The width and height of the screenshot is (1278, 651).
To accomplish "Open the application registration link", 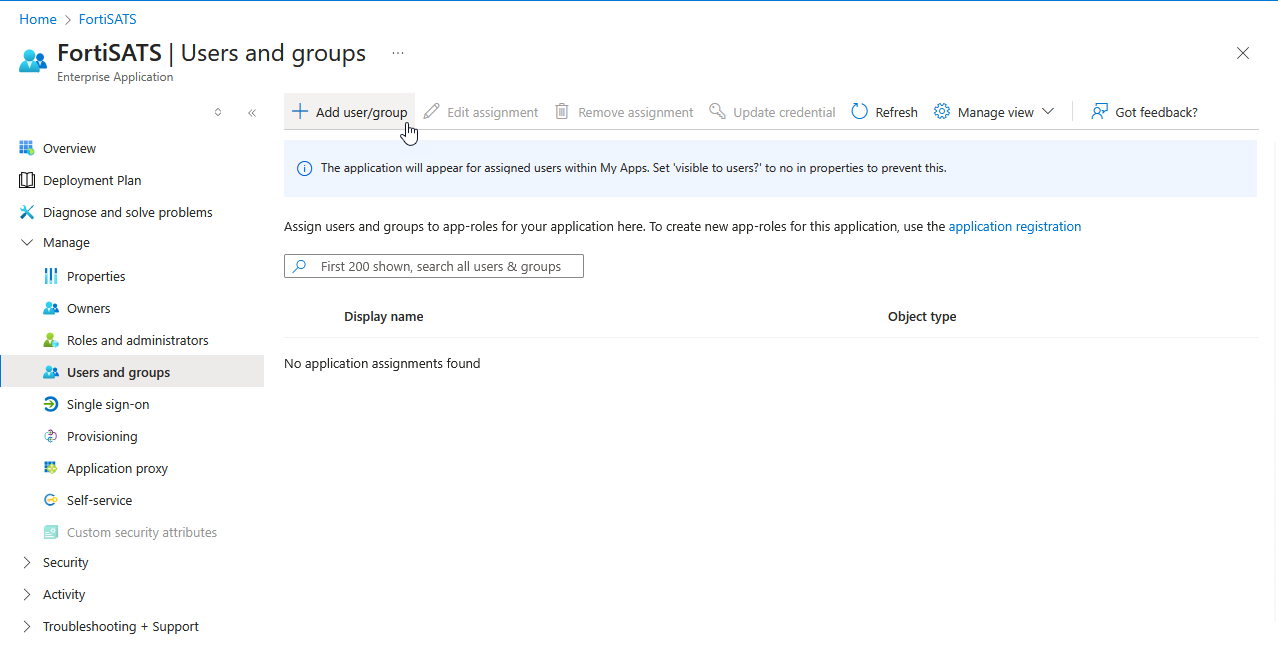I will point(1015,226).
